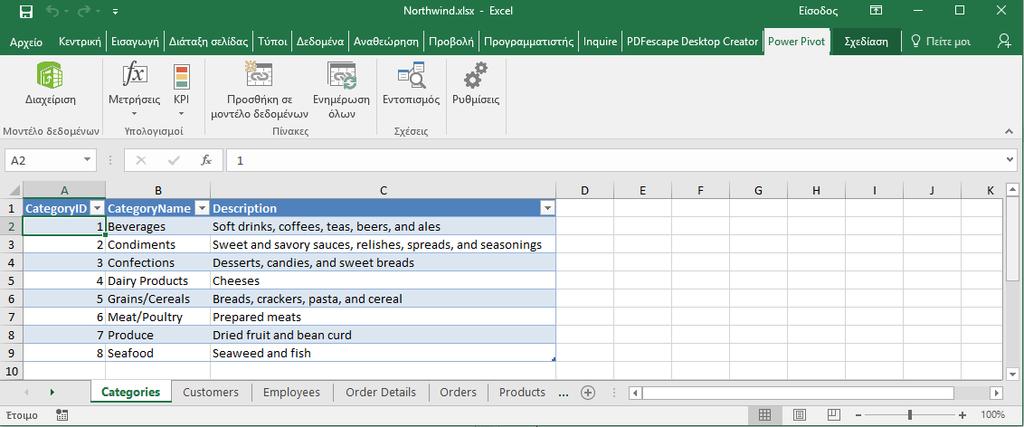Open Ribbon Display Options in the title bar
This screenshot has width=1024, height=427.
(876, 10)
